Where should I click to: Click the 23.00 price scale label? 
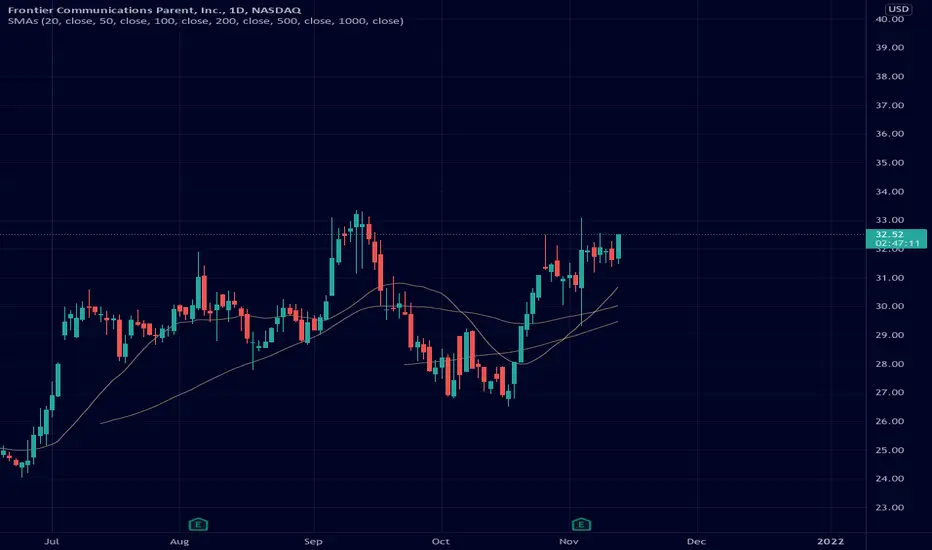coord(890,507)
